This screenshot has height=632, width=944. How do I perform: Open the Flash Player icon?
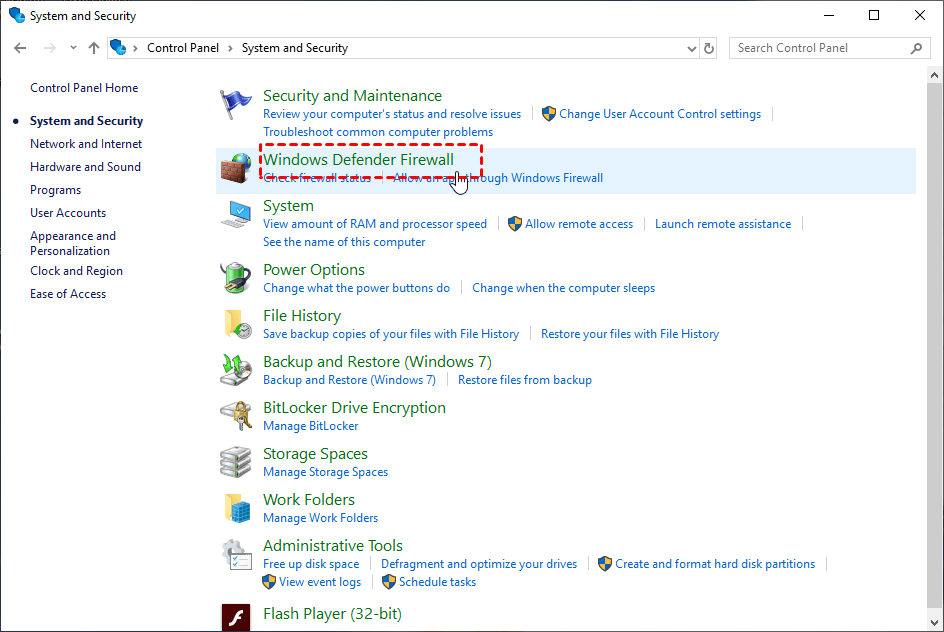[x=236, y=617]
